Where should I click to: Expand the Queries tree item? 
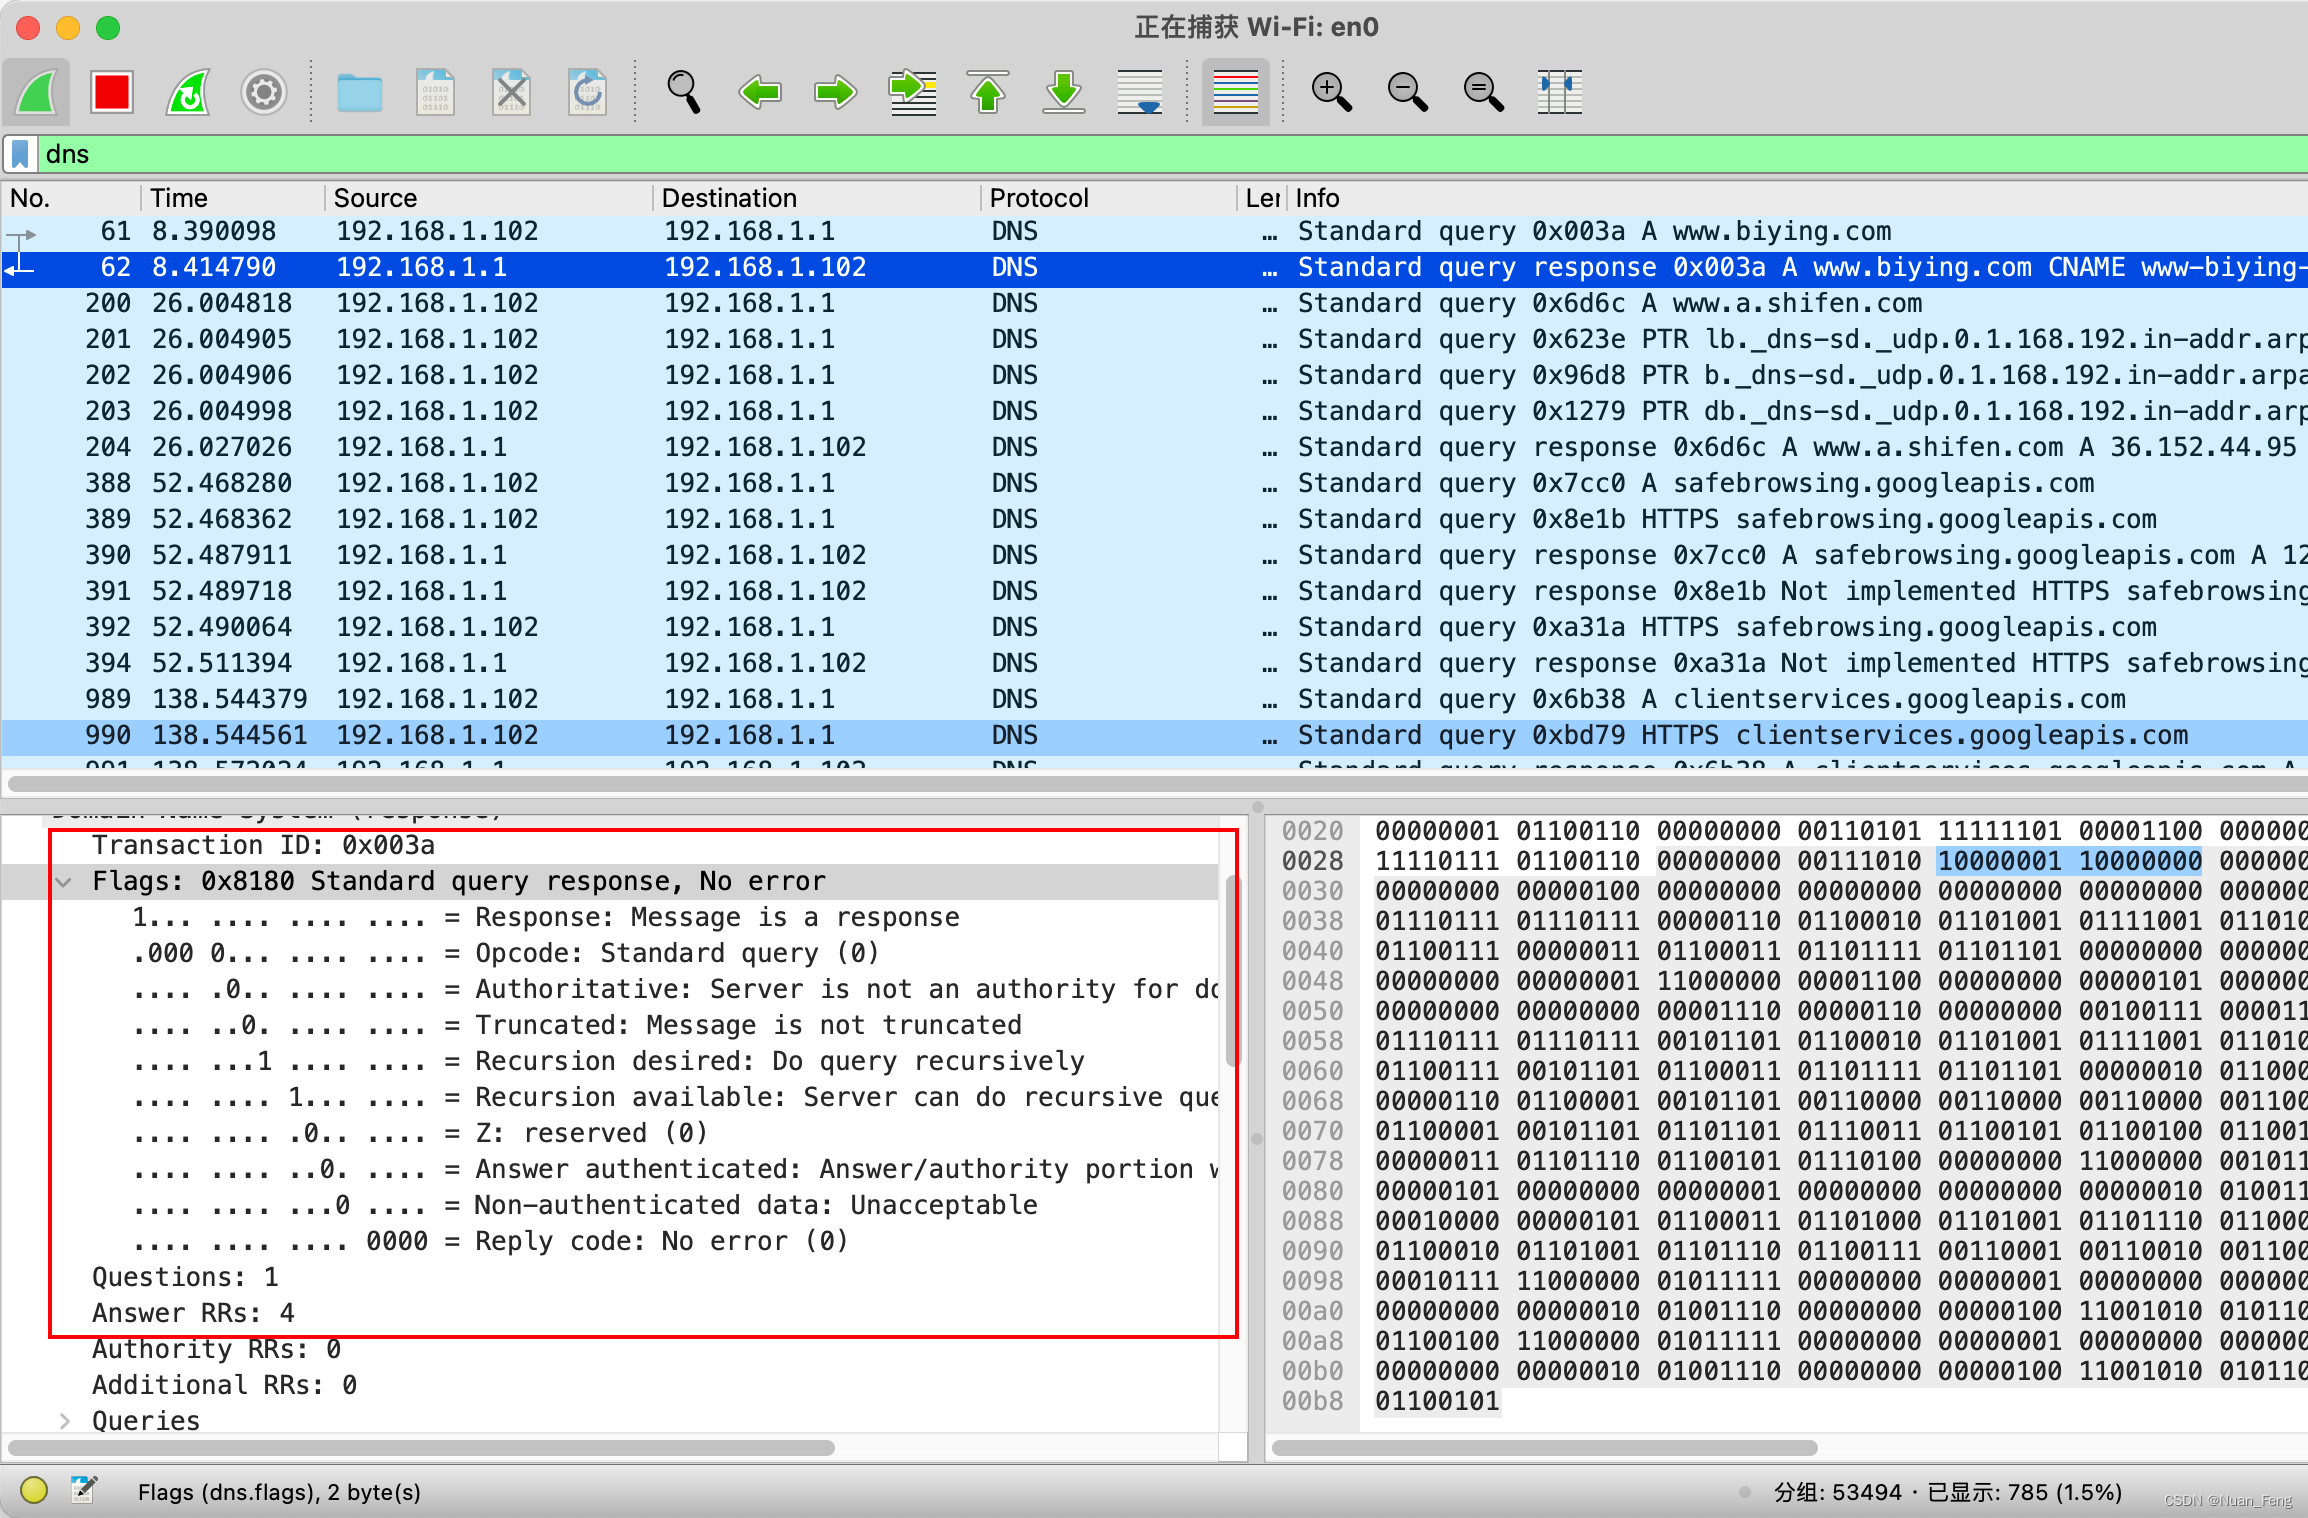point(65,1421)
